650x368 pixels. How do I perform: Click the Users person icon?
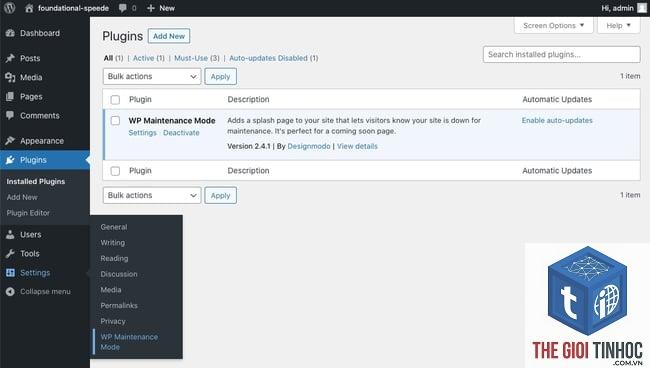click(10, 235)
